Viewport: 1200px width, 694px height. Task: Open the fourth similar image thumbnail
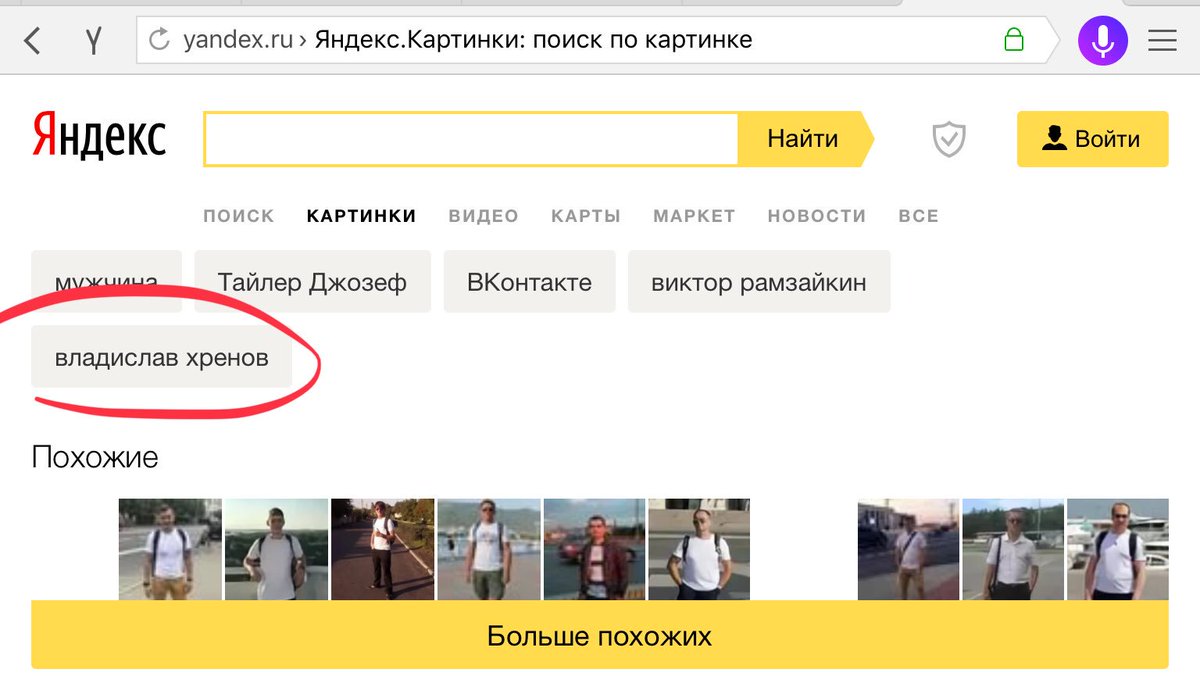click(489, 549)
